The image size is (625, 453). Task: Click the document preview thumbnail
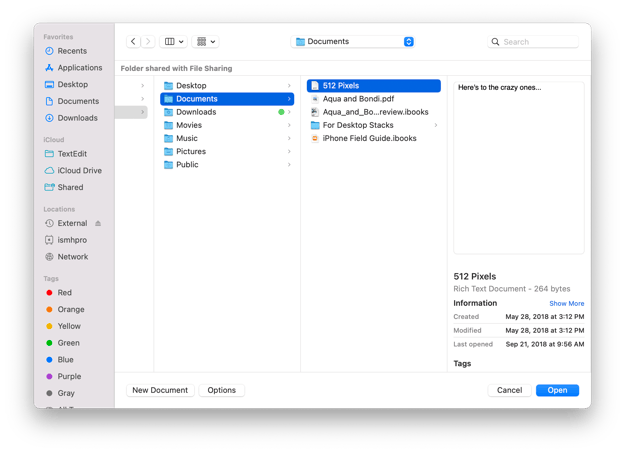(519, 168)
